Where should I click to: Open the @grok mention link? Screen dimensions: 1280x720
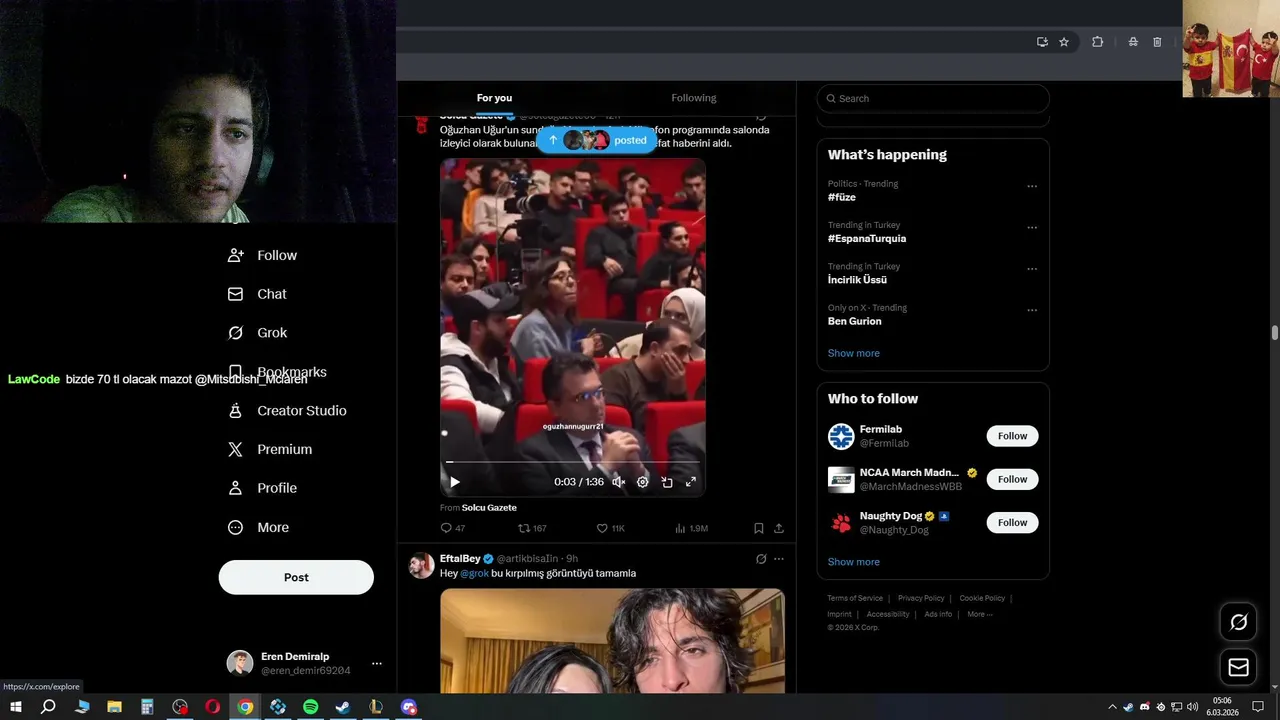[474, 573]
